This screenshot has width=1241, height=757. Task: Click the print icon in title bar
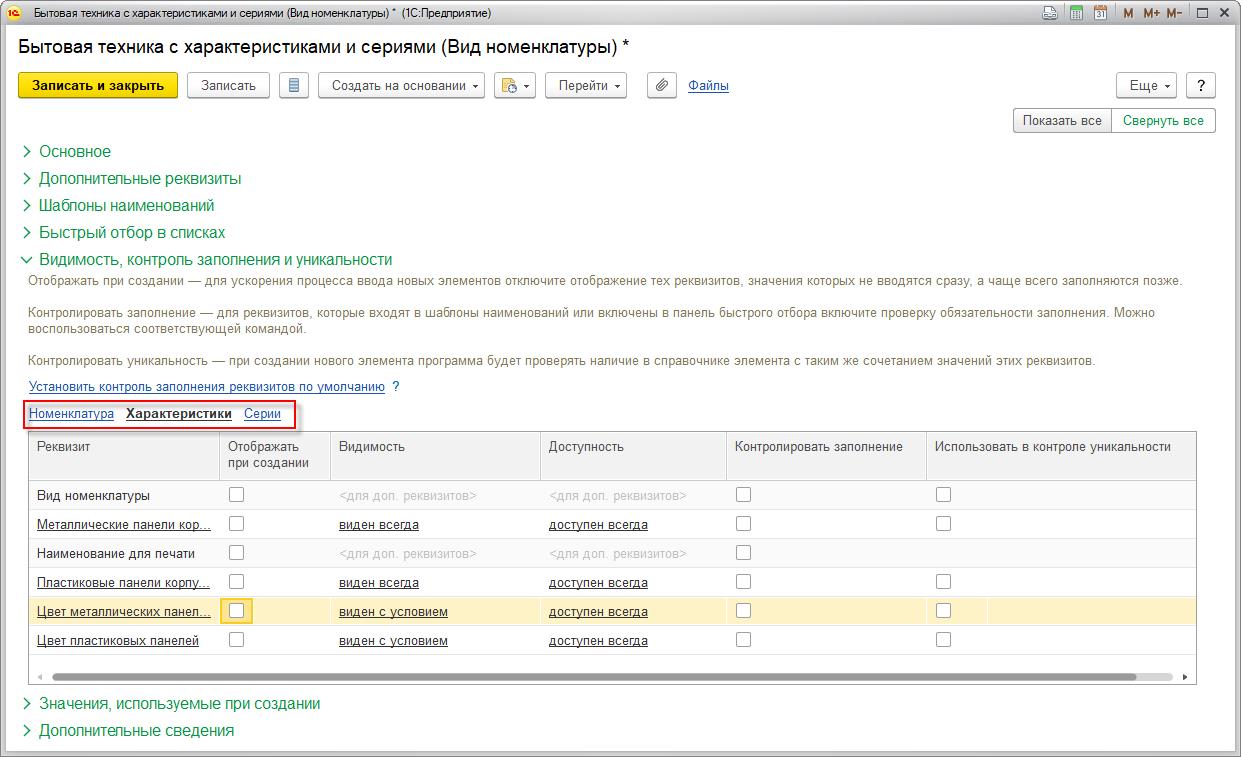[x=1050, y=13]
